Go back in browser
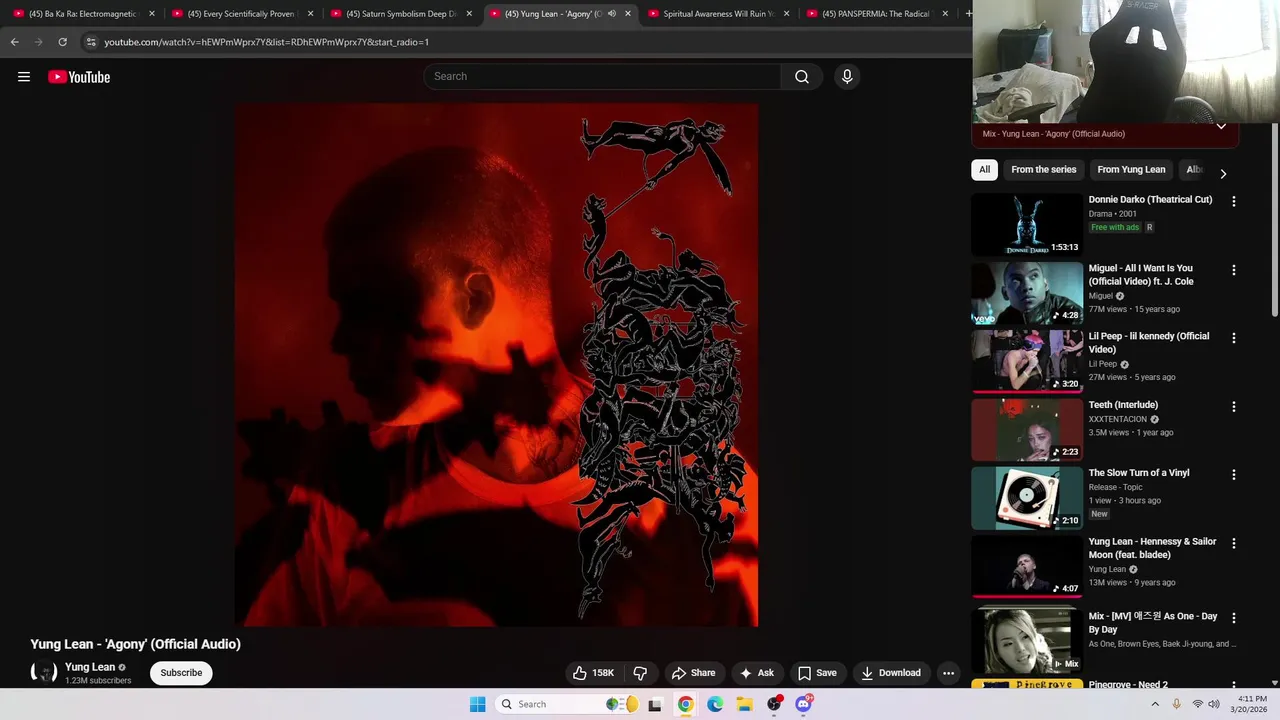Image resolution: width=1280 pixels, height=720 pixels. (x=14, y=42)
